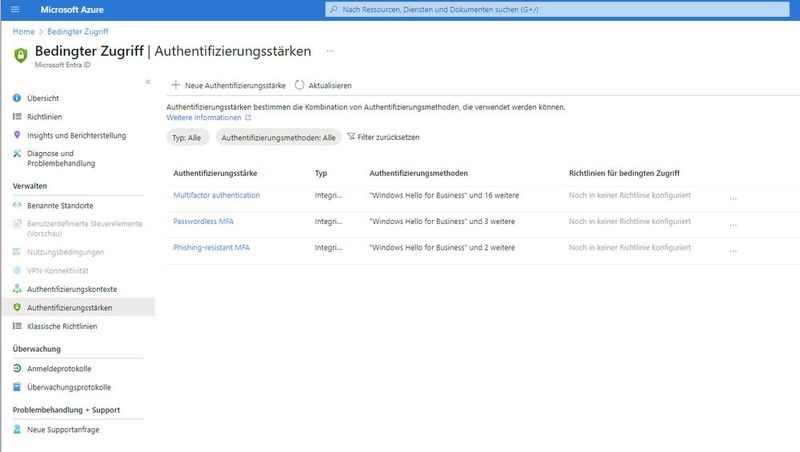The height and width of the screenshot is (452, 800).
Task: Sort by Authentifizierungsstärke column header
Action: click(x=215, y=173)
